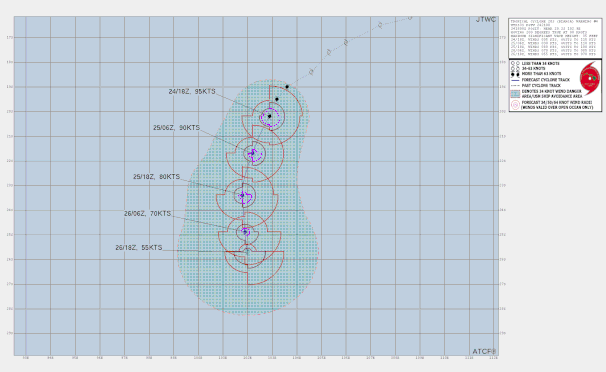Viewport: 606px width, 372px height.
Task: Click the 'LESS THAN 34 KNOTS' legend text
Action: [x=540, y=63]
